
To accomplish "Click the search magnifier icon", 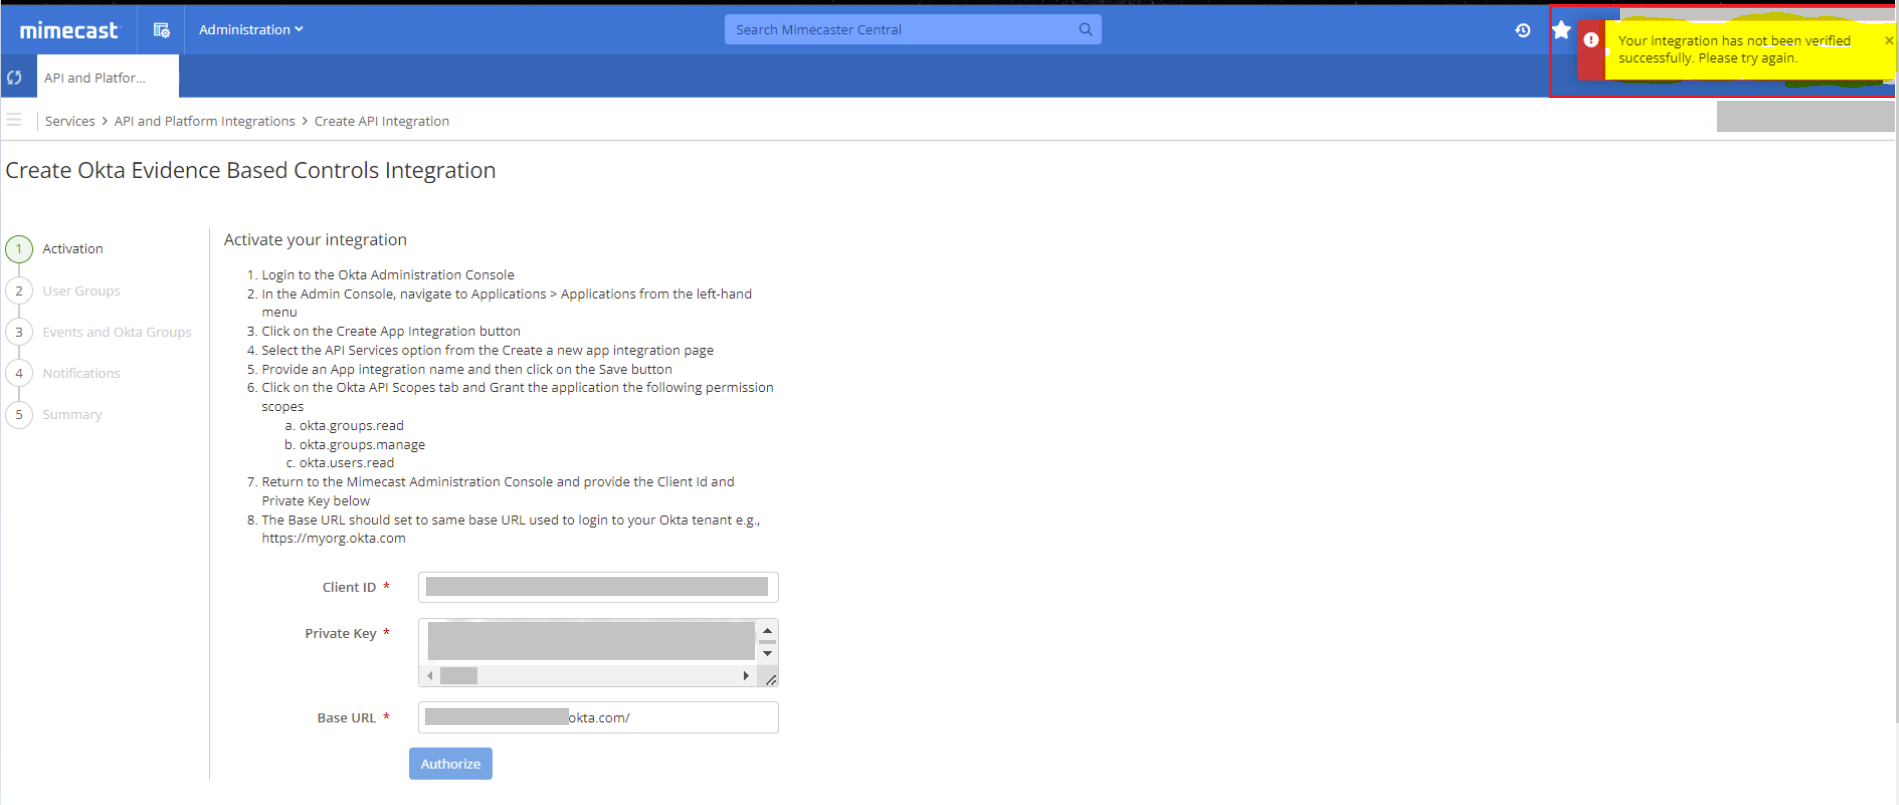I will (1085, 30).
